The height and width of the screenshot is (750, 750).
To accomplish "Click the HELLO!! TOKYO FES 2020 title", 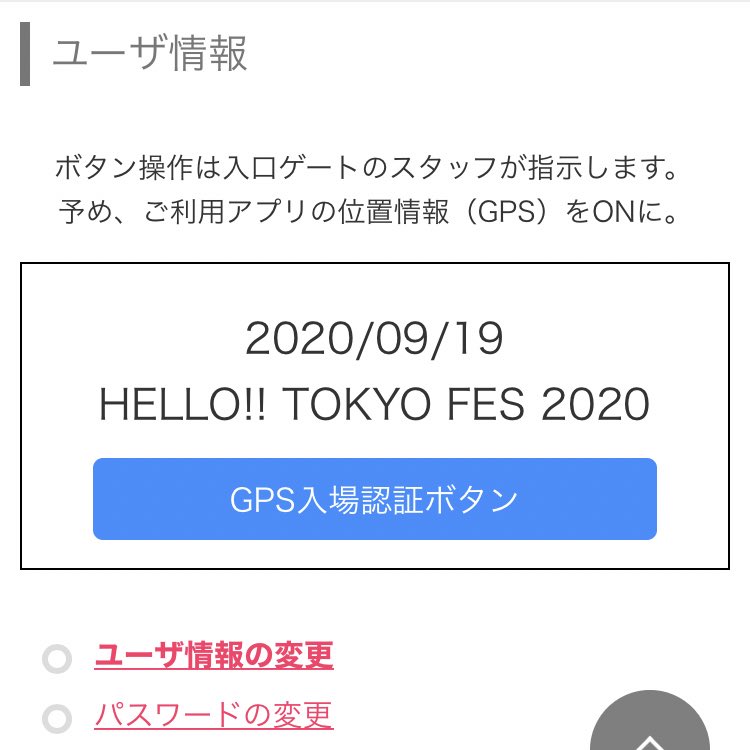I will point(374,405).
